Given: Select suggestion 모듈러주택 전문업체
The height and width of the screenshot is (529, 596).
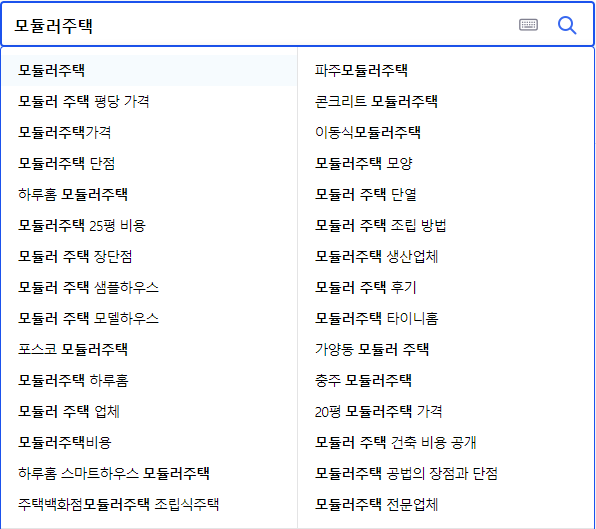Looking at the screenshot, I should click(377, 504).
